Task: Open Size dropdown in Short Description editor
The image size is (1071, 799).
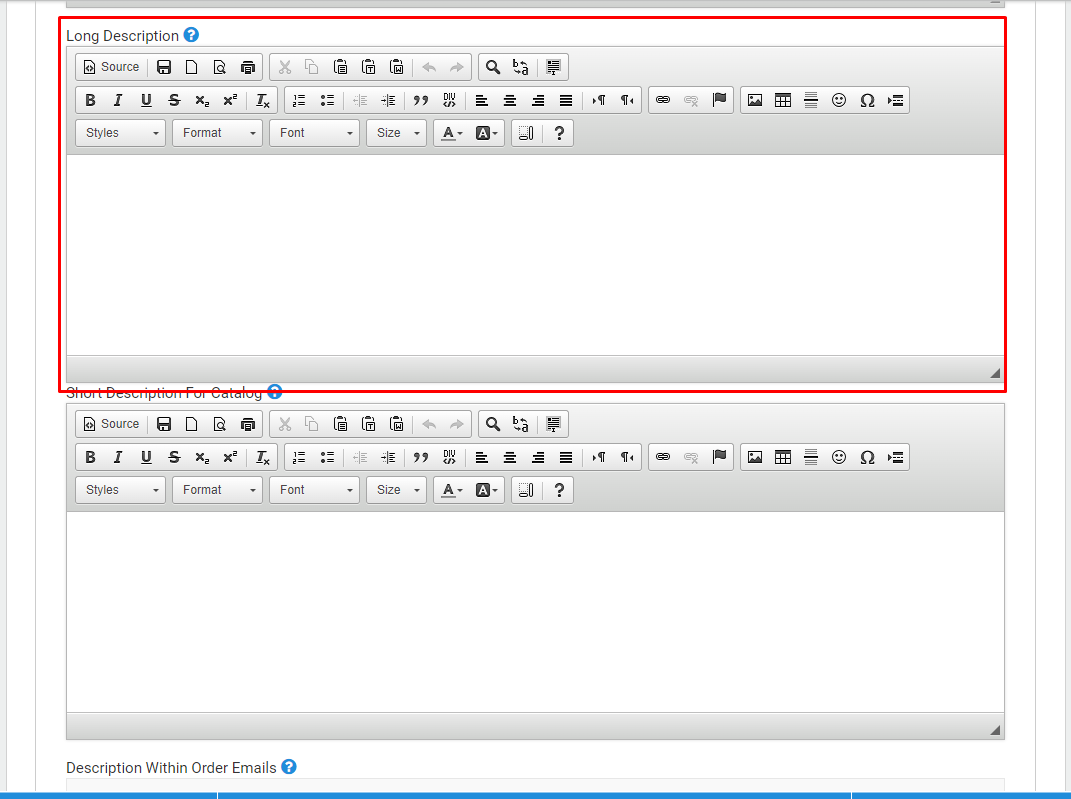Action: [396, 490]
